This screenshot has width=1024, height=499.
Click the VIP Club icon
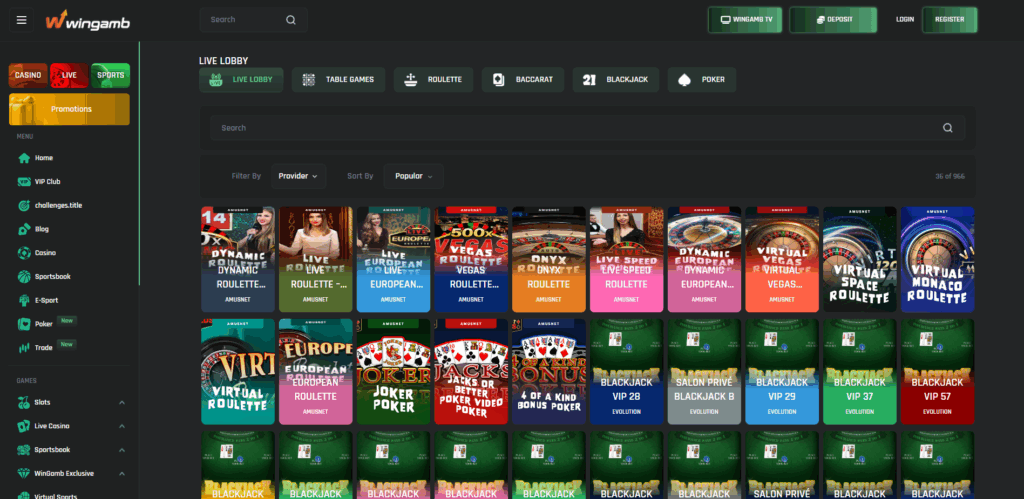(24, 182)
